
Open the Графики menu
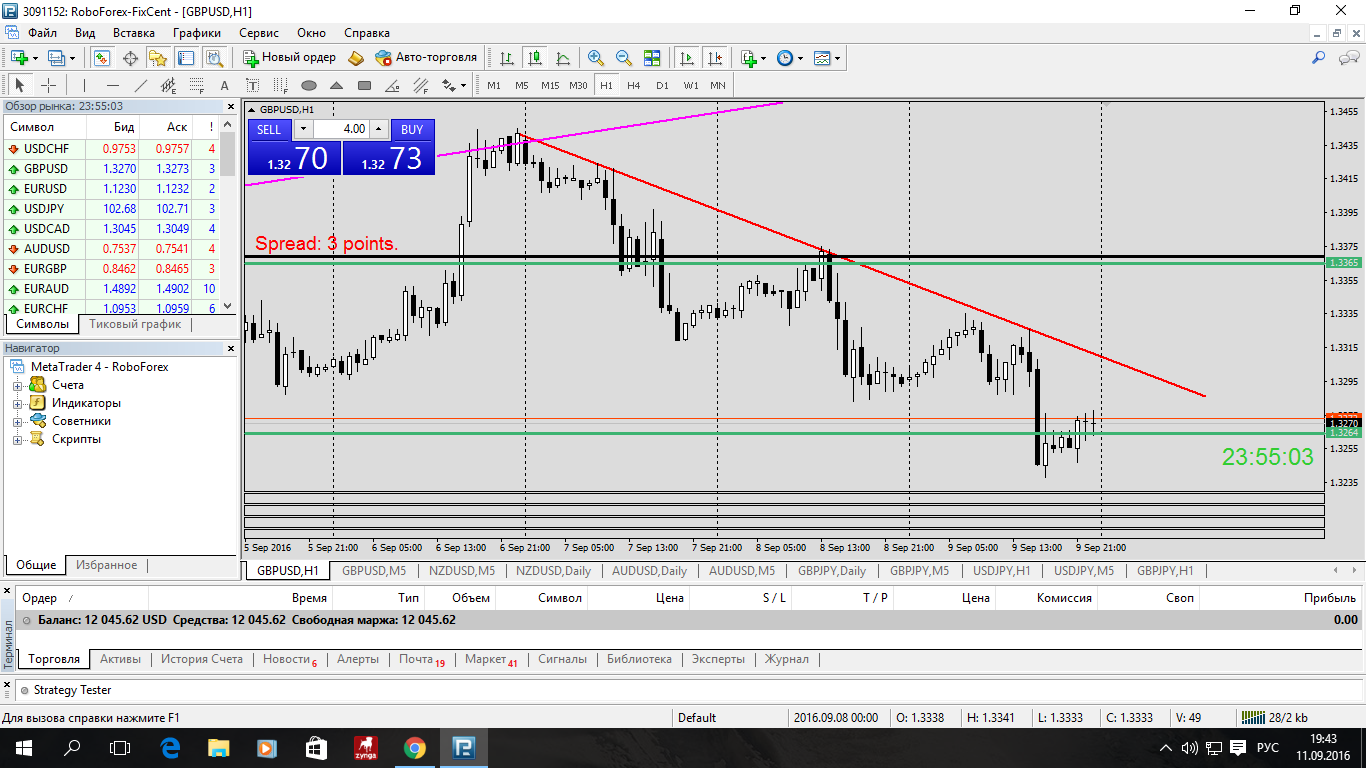[196, 33]
